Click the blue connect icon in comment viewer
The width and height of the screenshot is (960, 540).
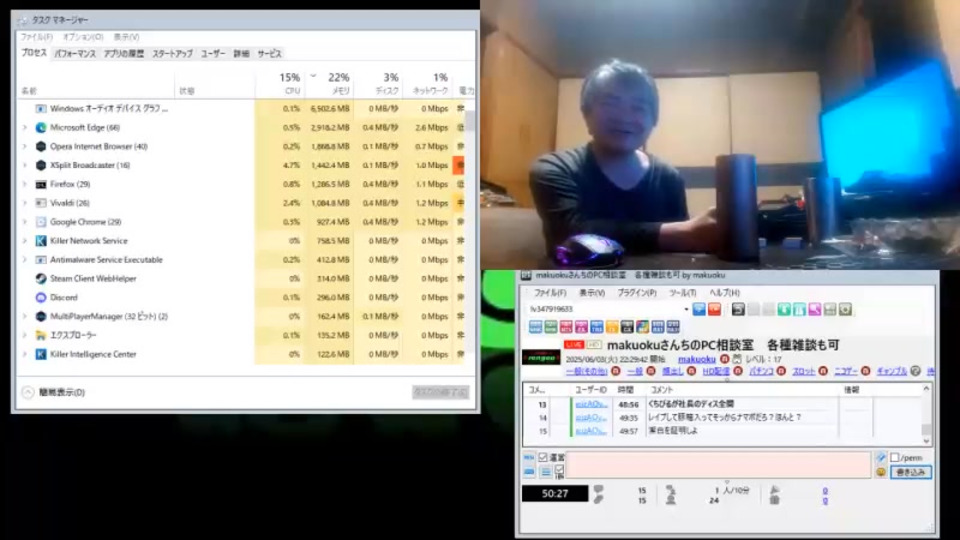point(699,309)
